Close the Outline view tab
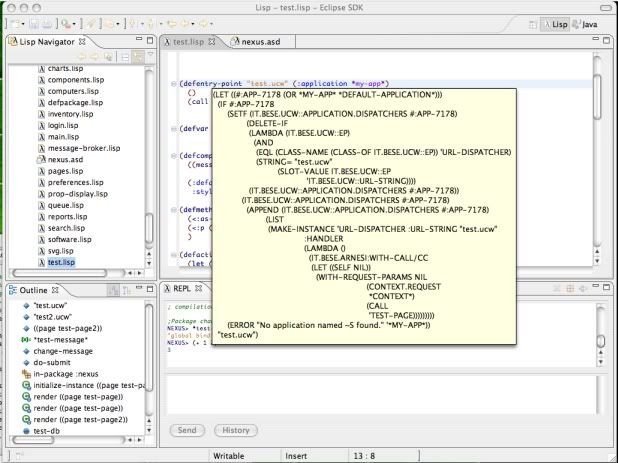This screenshot has height=463, width=618. 55,290
